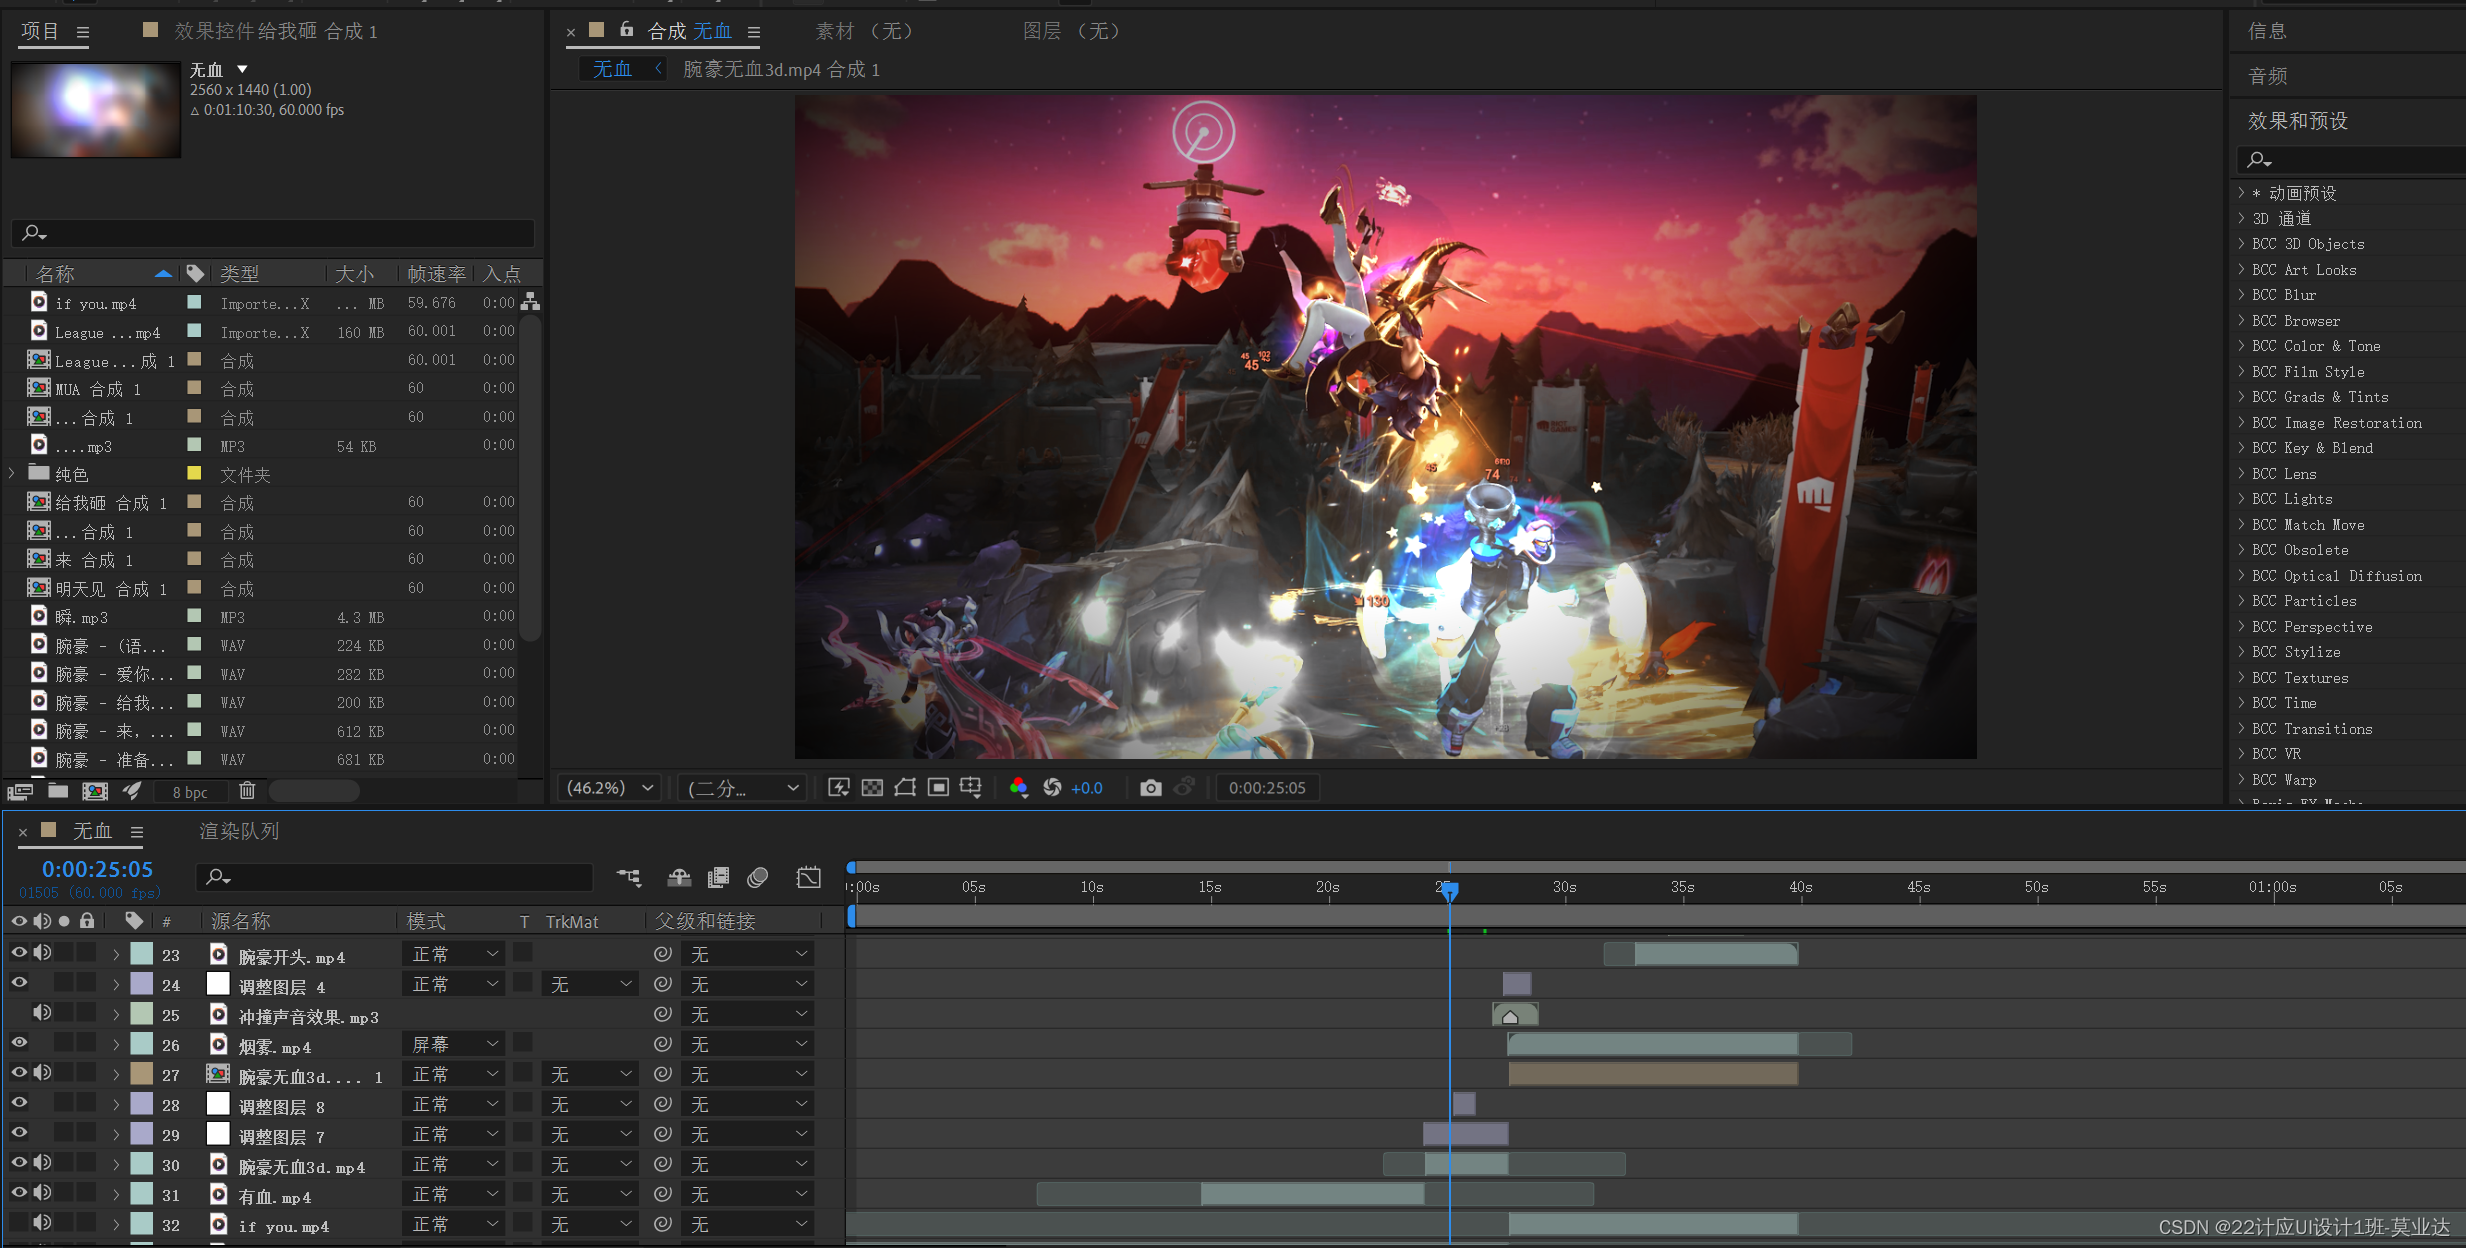The height and width of the screenshot is (1248, 2466).
Task: Hide layer 26 烟雾.mp4 with eye icon
Action: 19,1043
